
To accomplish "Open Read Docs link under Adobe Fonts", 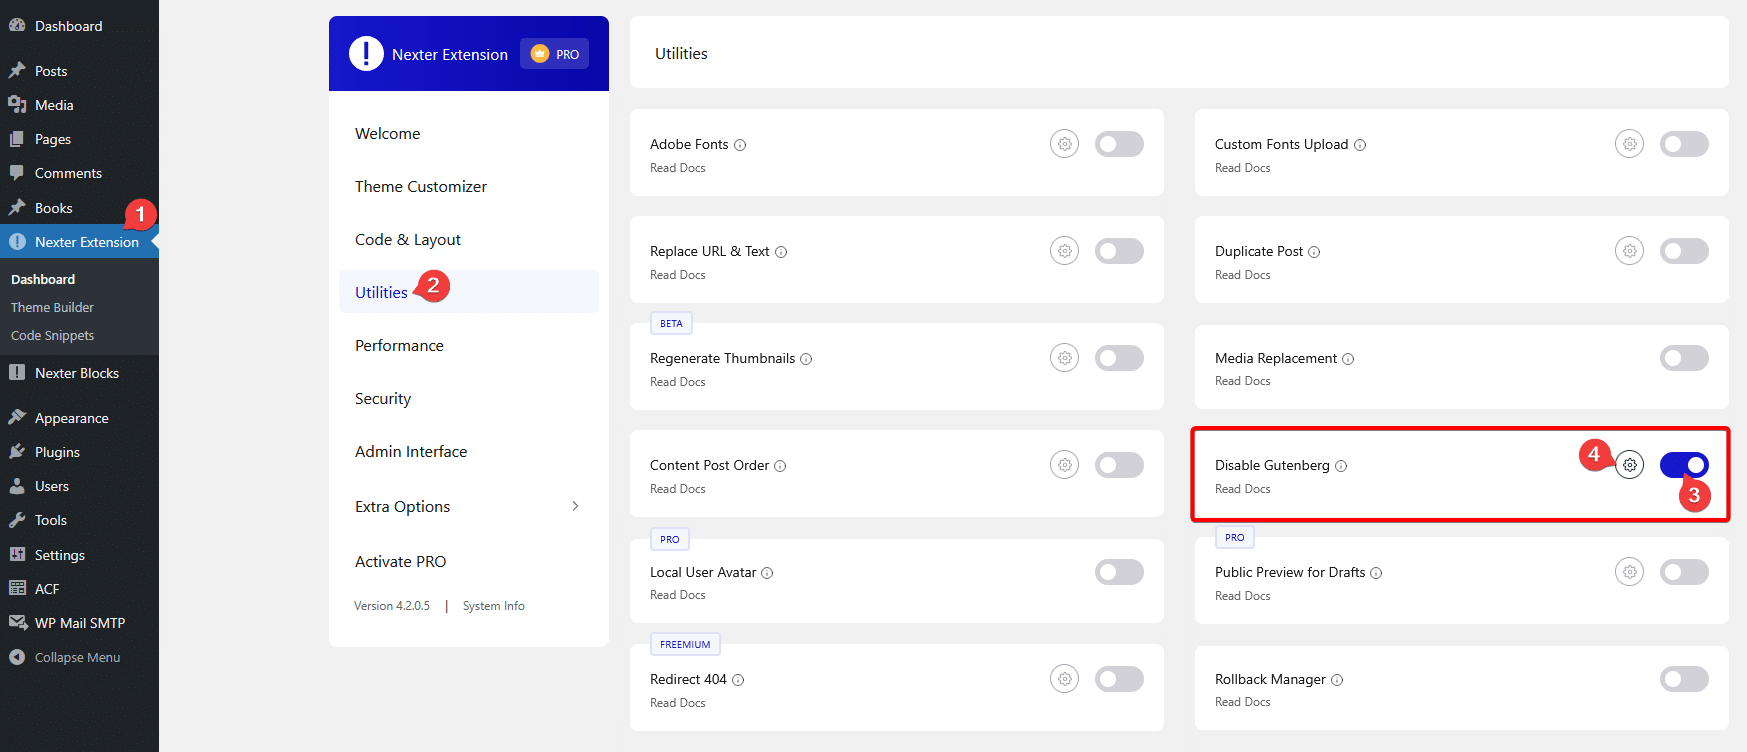I will point(677,168).
